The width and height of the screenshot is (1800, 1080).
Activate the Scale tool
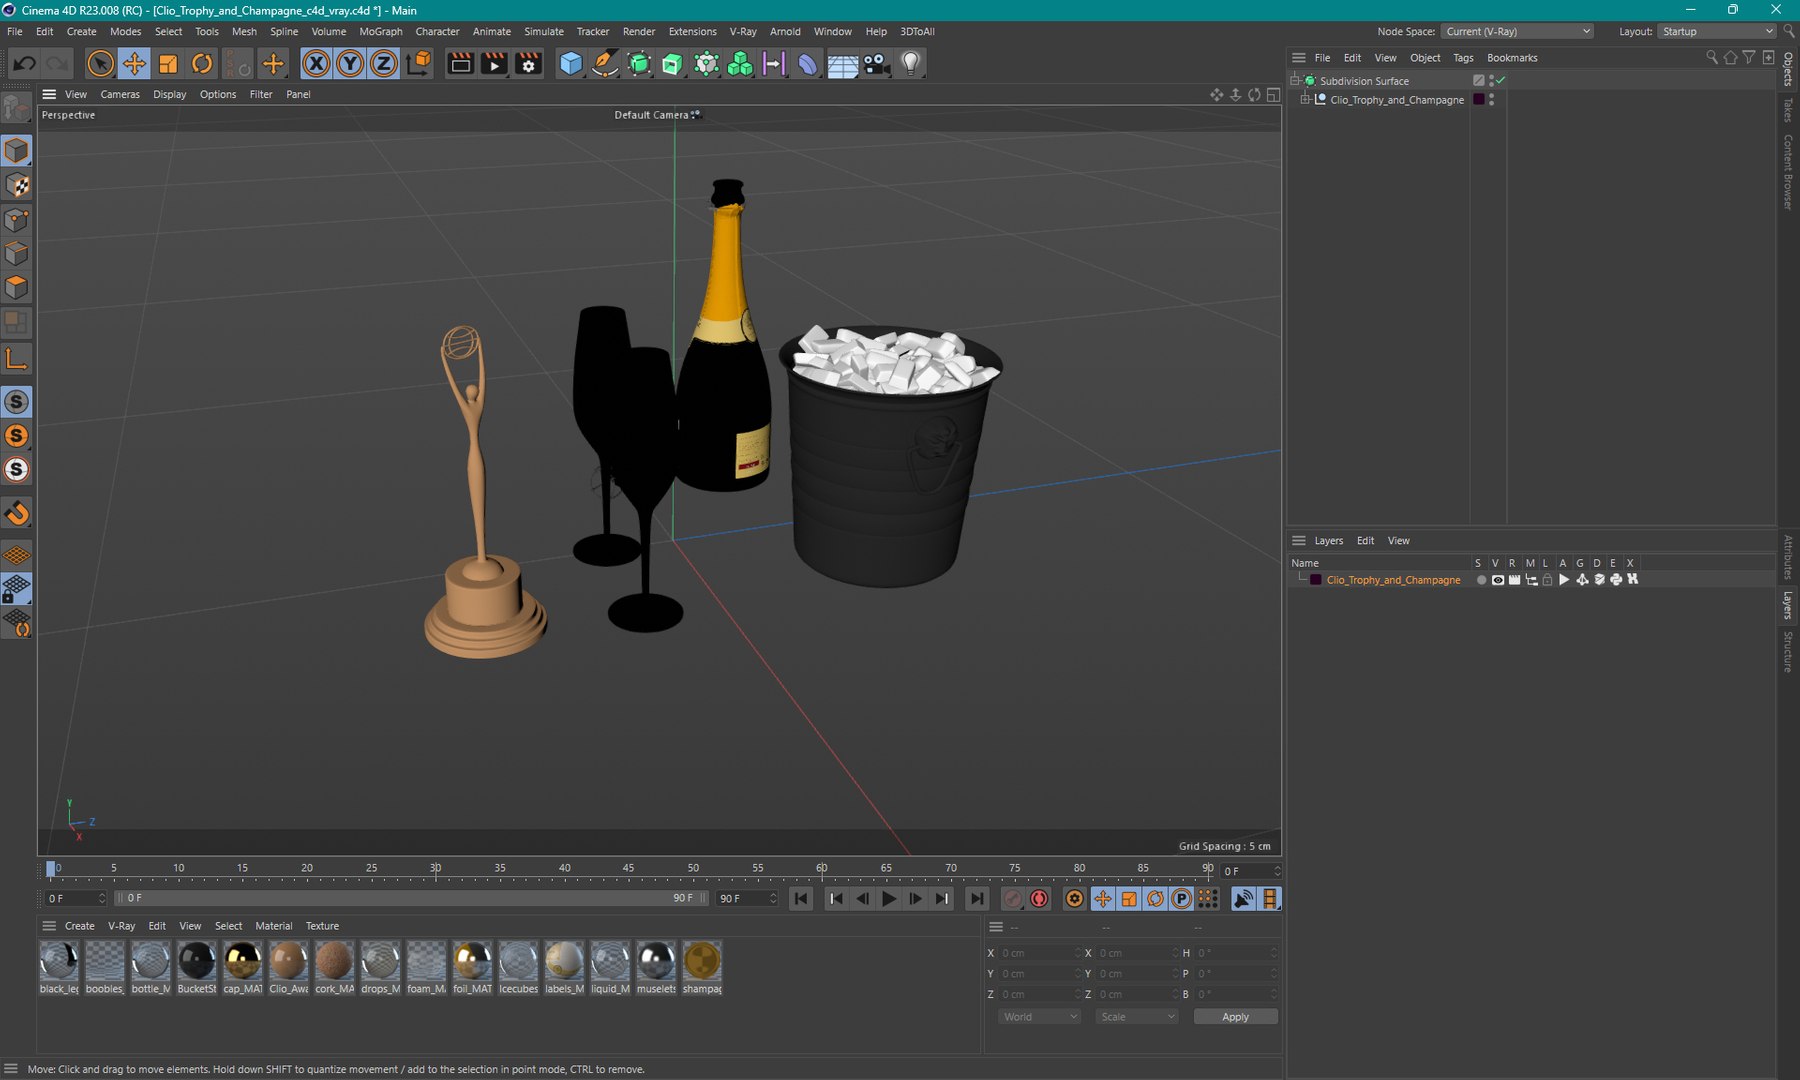[x=168, y=64]
